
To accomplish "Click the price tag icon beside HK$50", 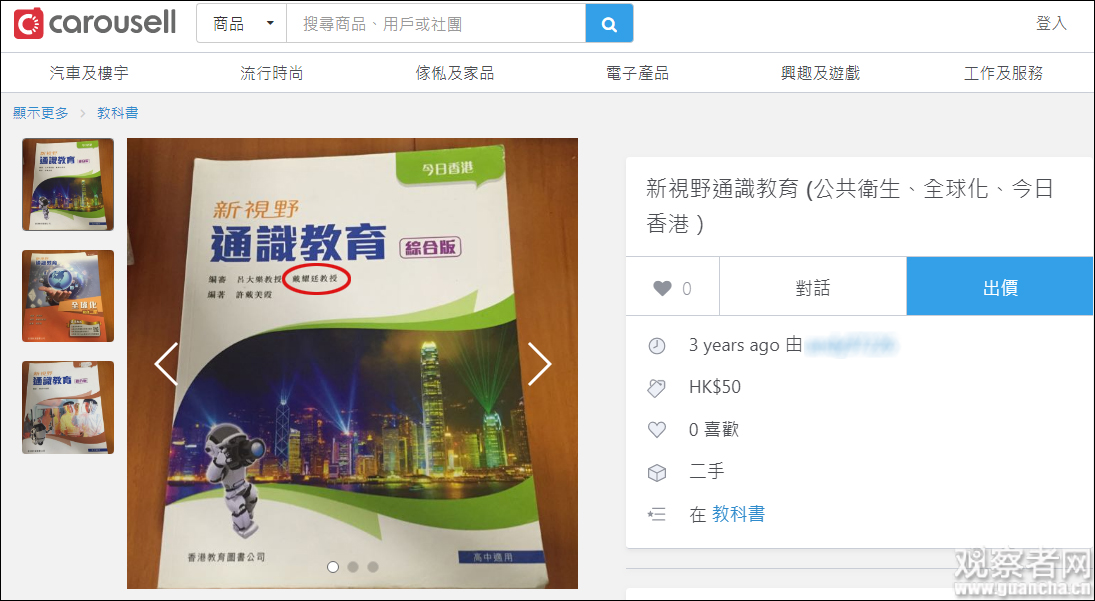I will [657, 388].
